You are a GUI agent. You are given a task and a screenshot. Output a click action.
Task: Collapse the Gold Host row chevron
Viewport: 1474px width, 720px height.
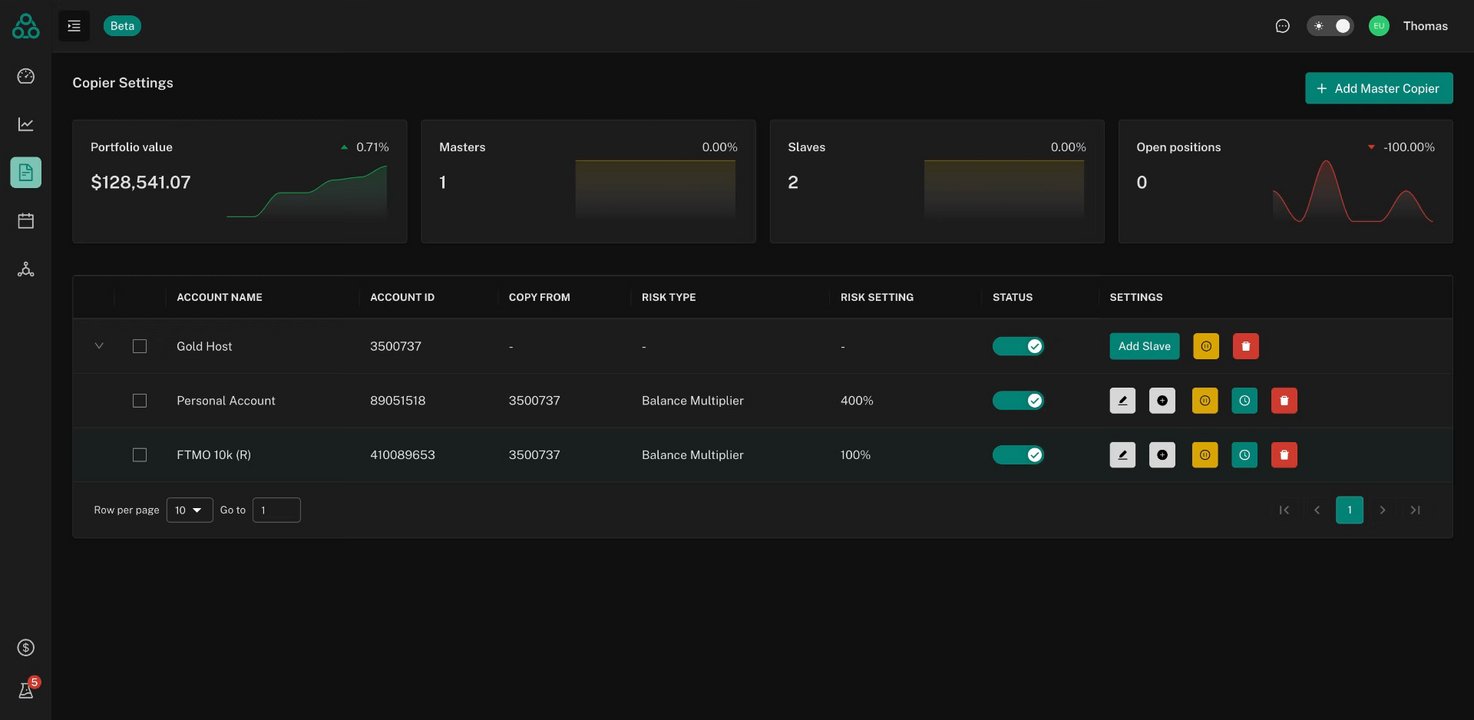pos(99,346)
